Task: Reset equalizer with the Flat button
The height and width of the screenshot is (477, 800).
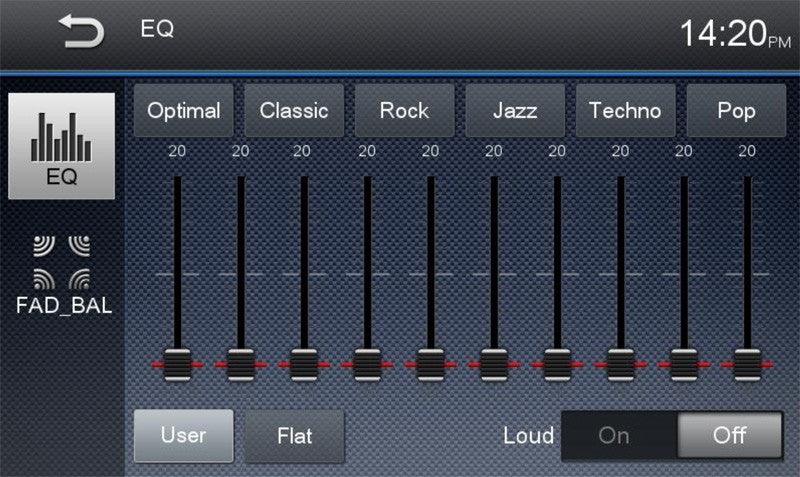Action: (x=294, y=436)
